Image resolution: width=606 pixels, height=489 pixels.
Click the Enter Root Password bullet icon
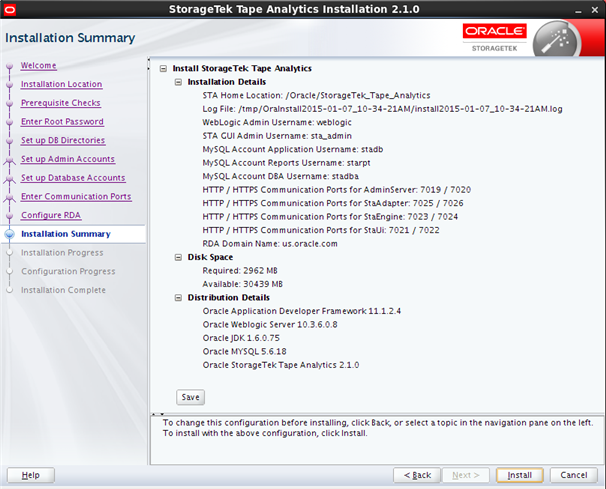[x=10, y=122]
